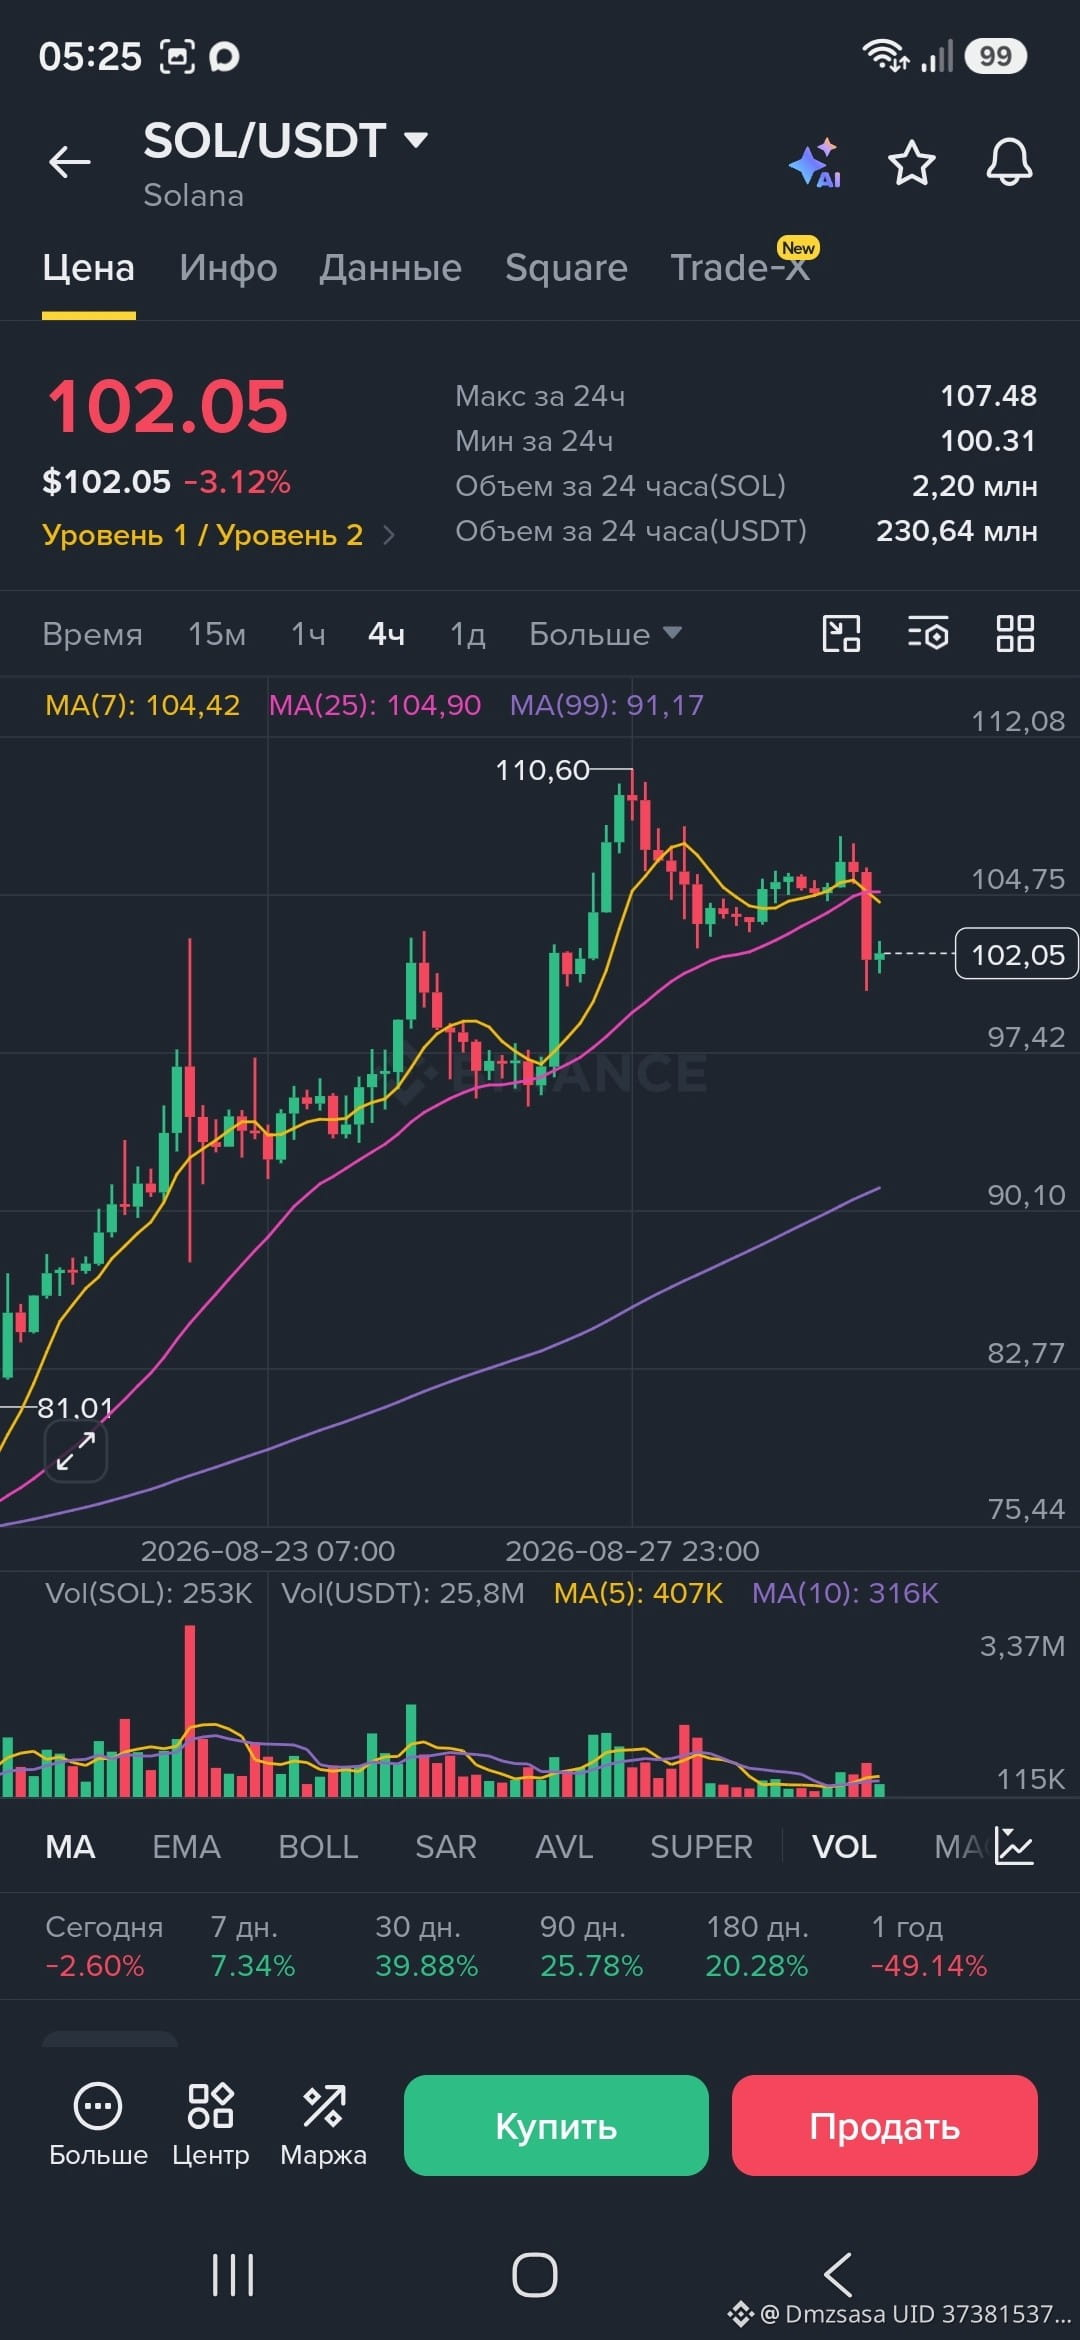Screen dimensions: 1080x2340
Task: Toggle the SUPER indicator
Action: click(701, 1847)
